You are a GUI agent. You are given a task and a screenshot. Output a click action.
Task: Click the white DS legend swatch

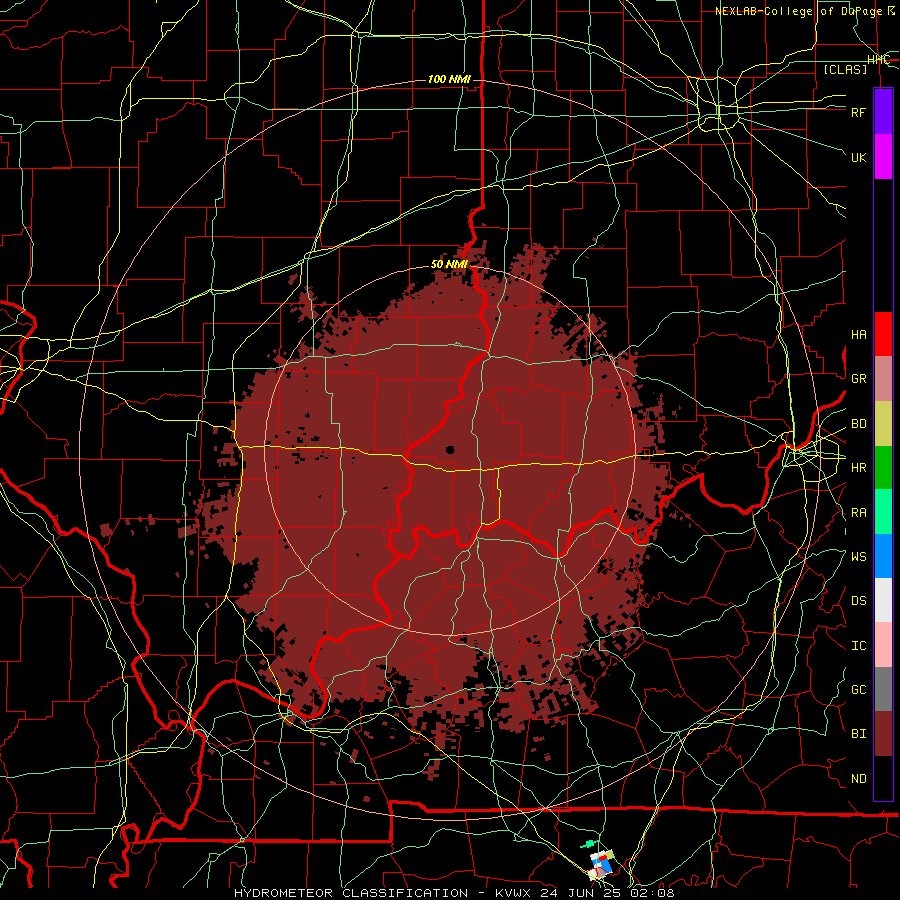(883, 600)
